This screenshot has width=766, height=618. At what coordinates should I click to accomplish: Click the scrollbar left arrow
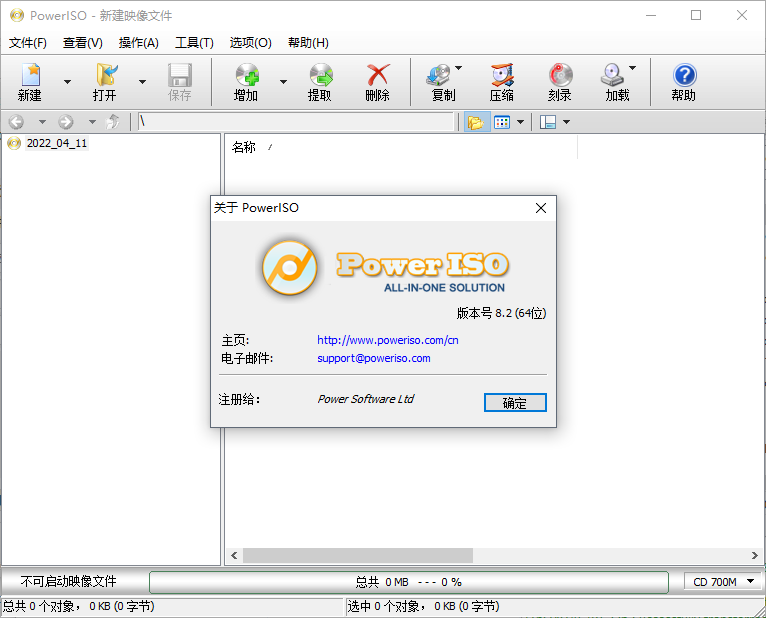(x=234, y=555)
